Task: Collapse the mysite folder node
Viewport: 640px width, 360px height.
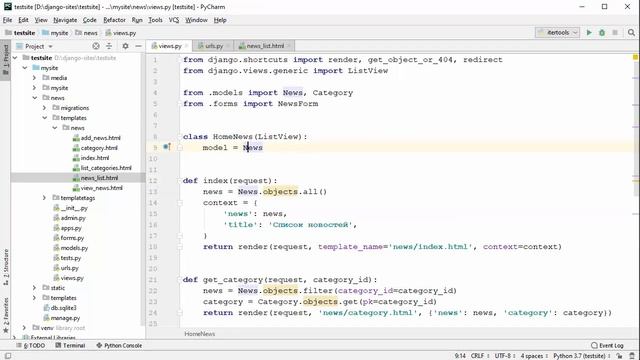Action: coord(25,68)
